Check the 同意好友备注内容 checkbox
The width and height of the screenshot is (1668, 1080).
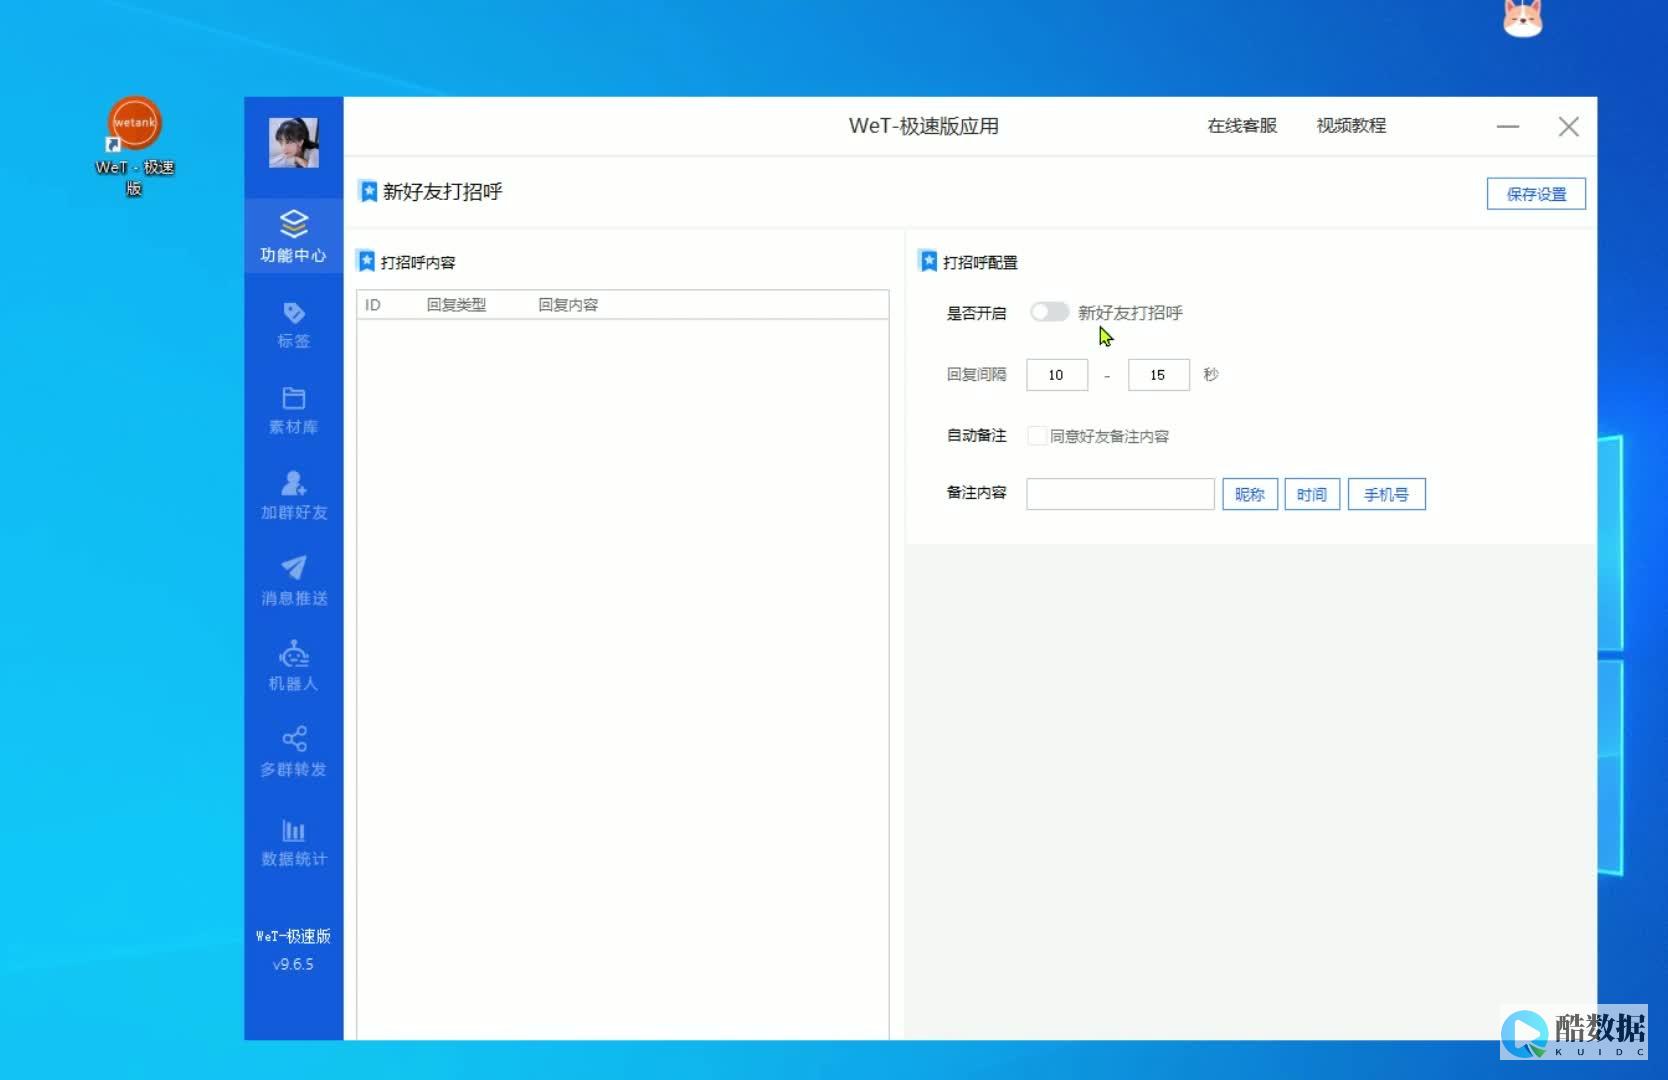coord(1037,436)
